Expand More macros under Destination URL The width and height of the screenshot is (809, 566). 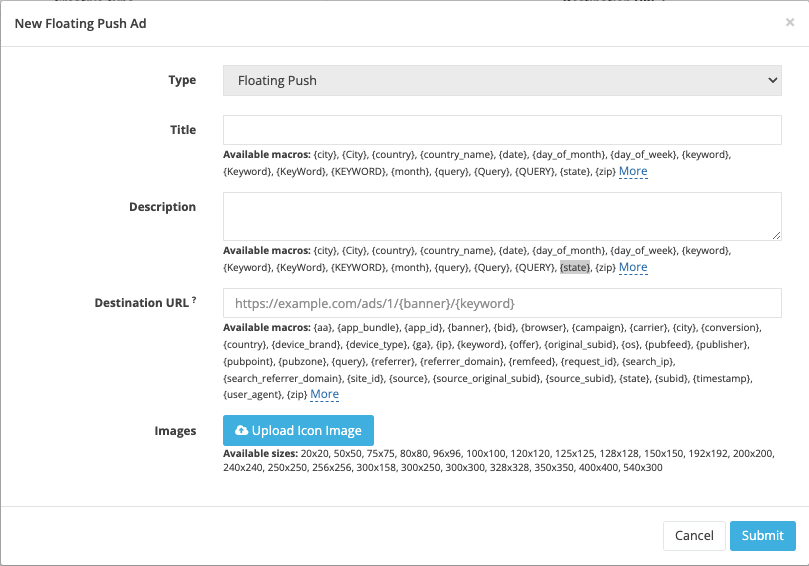[x=325, y=394]
